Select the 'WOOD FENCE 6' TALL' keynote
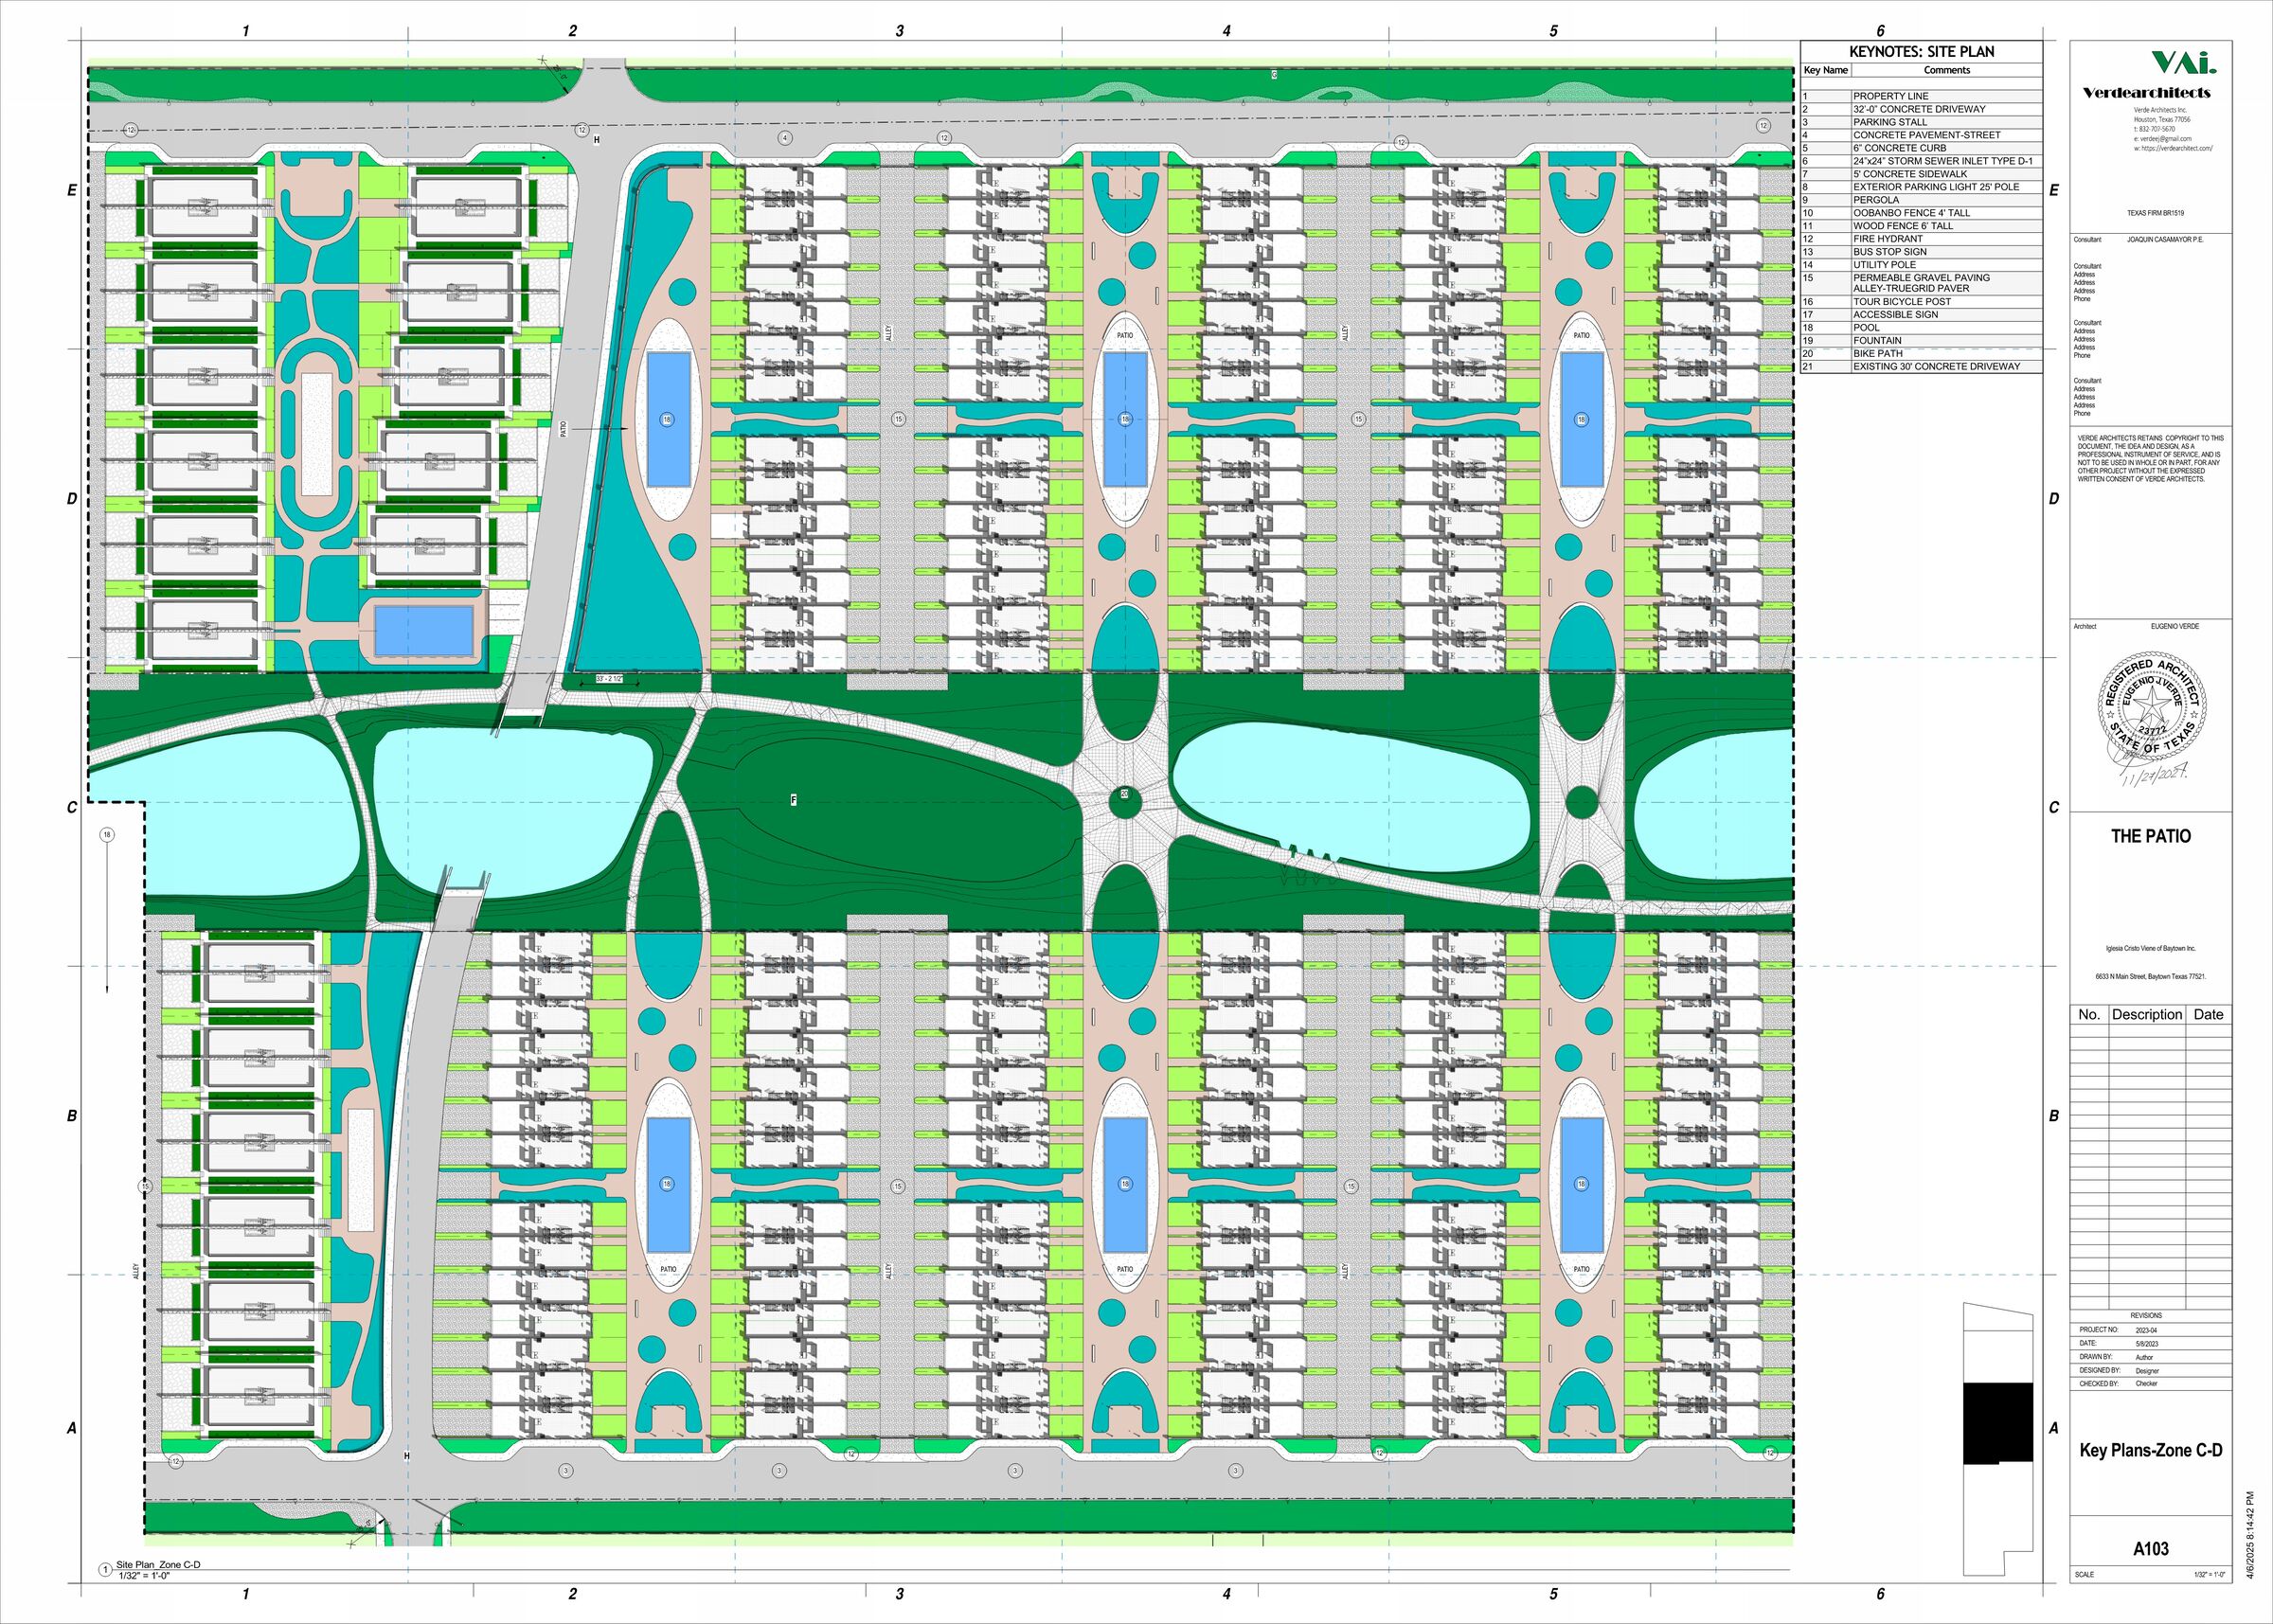This screenshot has height=1624, width=2273. (1921, 226)
